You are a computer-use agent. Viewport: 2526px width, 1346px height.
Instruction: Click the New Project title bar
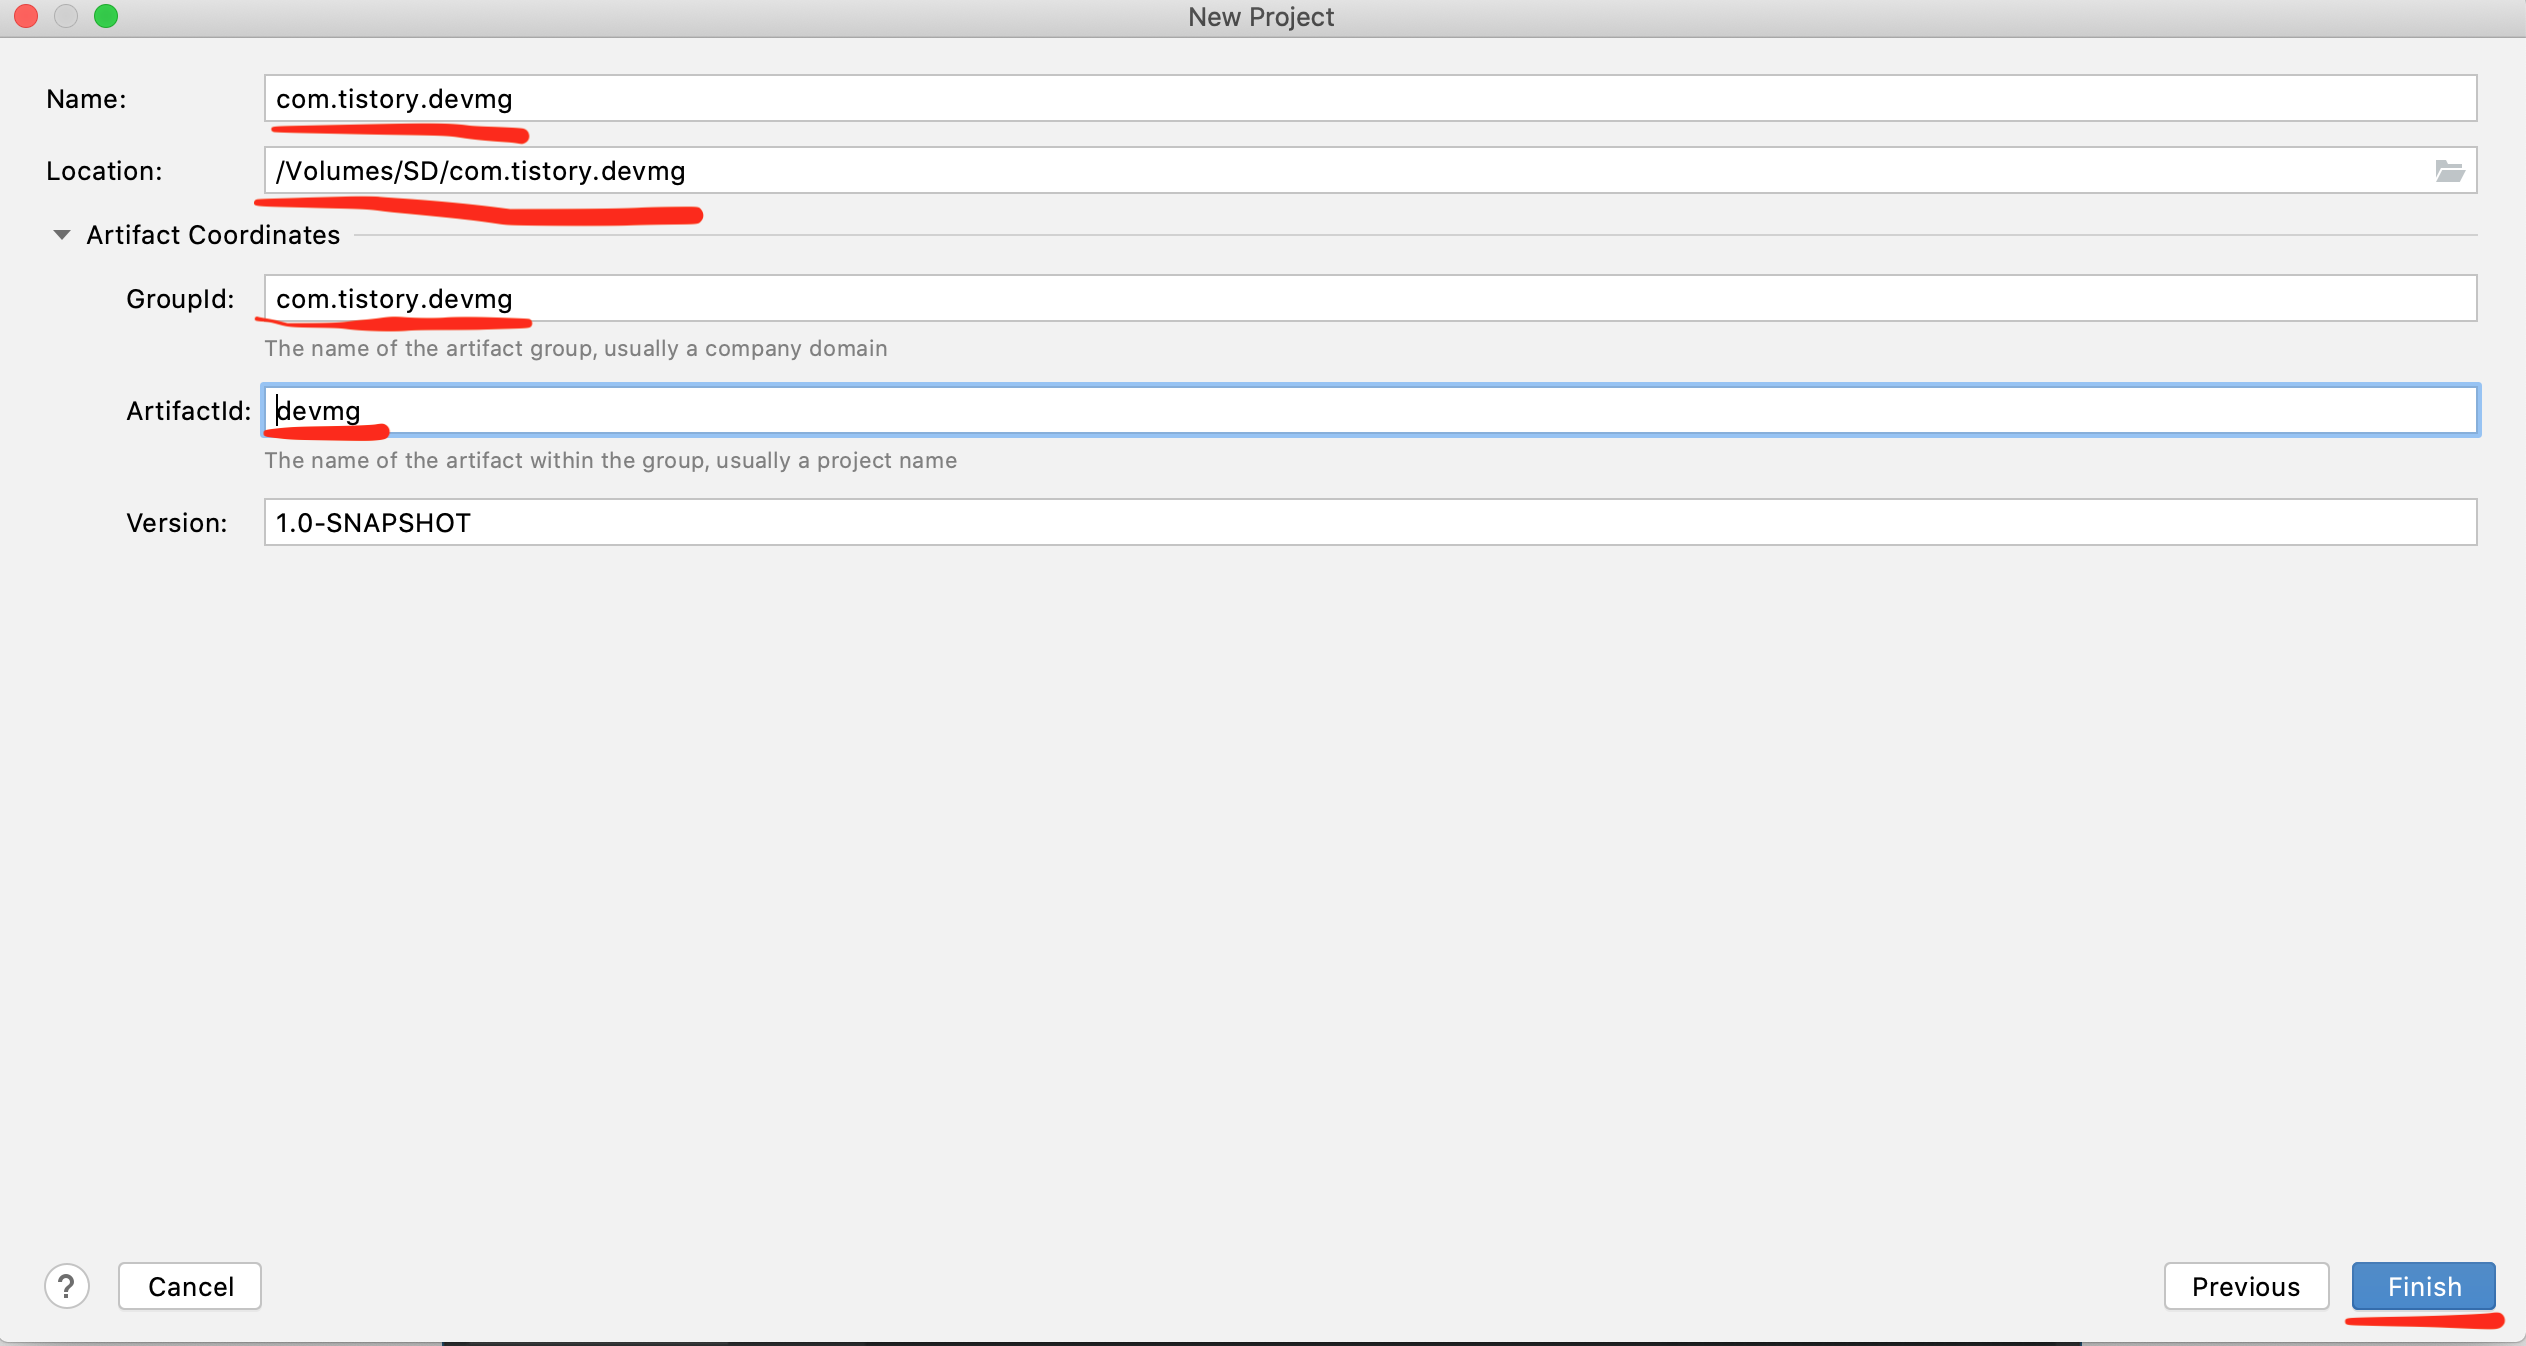(1260, 17)
